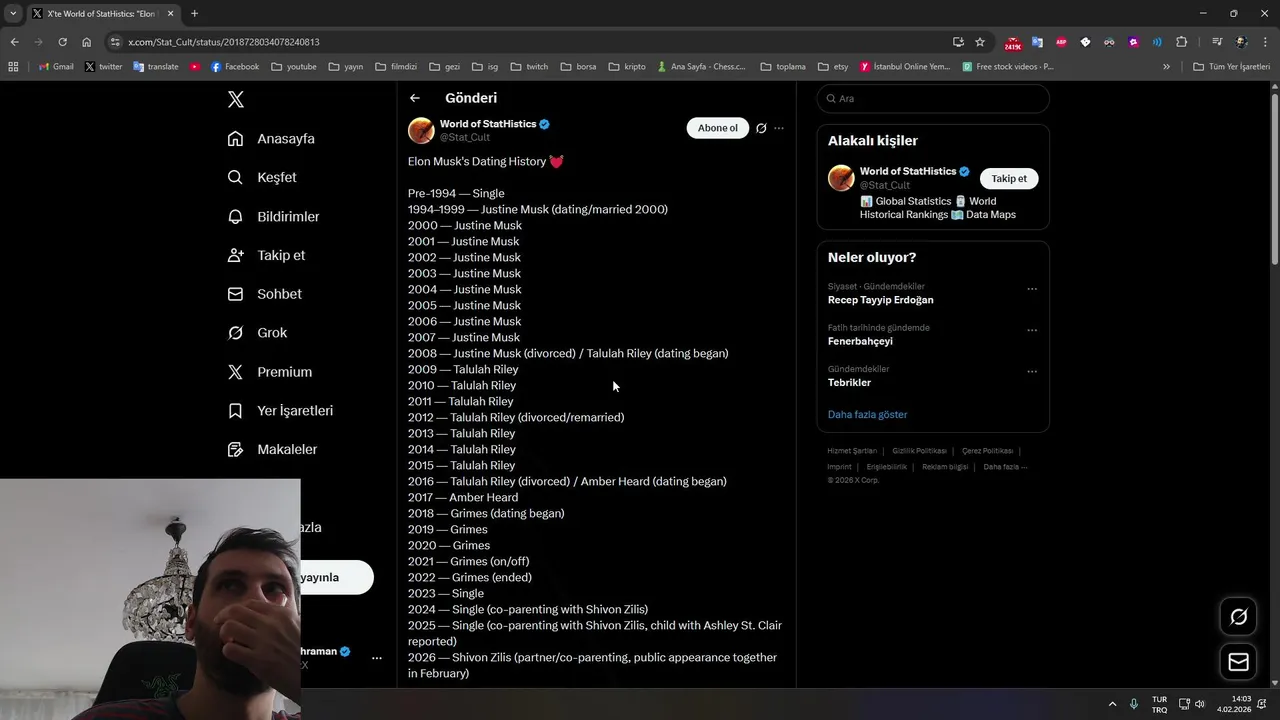Open site information icon in address bar
1280x720 pixels.
[115, 42]
